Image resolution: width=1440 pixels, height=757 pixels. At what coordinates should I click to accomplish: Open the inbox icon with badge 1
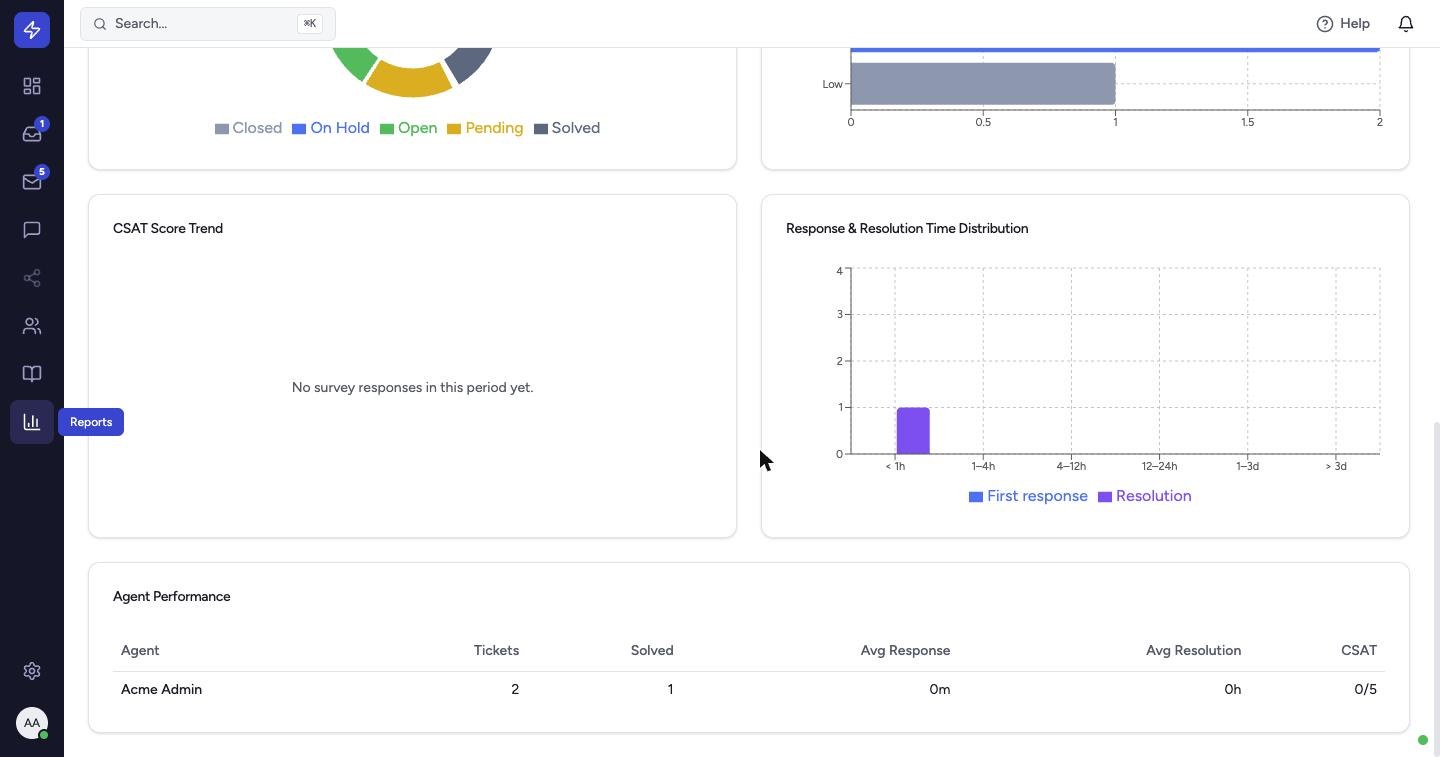point(32,134)
